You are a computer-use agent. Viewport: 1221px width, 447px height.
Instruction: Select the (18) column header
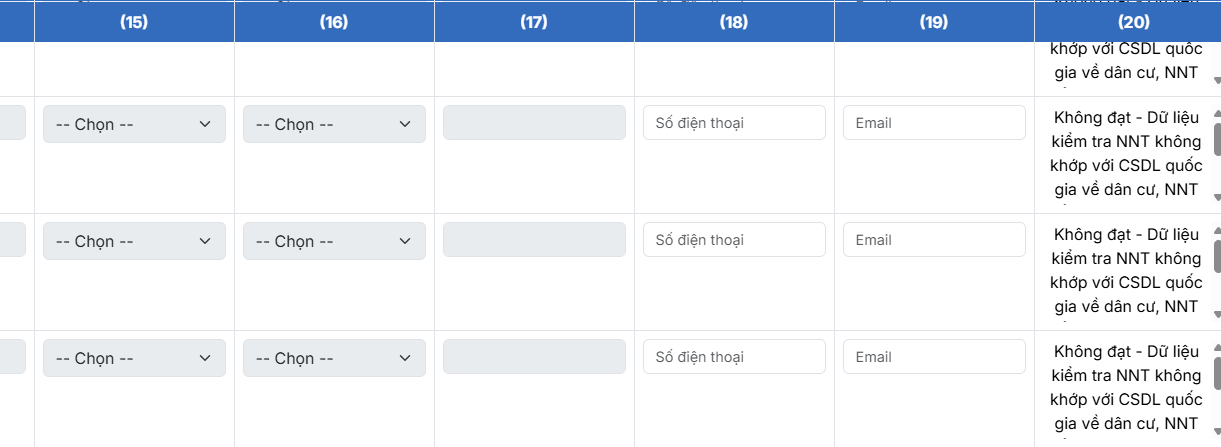tap(734, 22)
